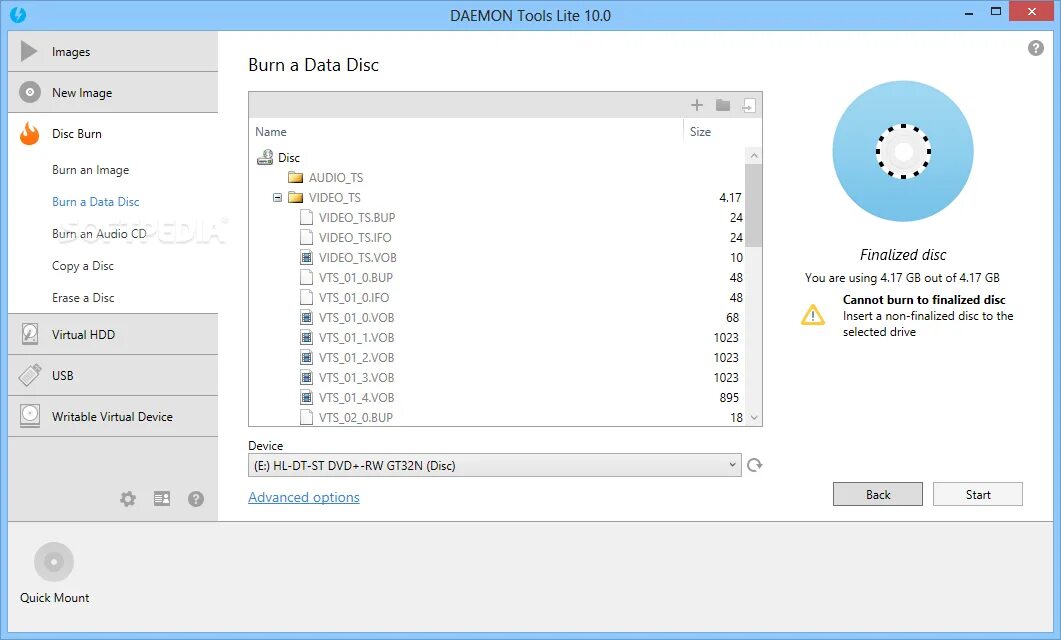Click the Writable Virtual Device icon

(30, 416)
